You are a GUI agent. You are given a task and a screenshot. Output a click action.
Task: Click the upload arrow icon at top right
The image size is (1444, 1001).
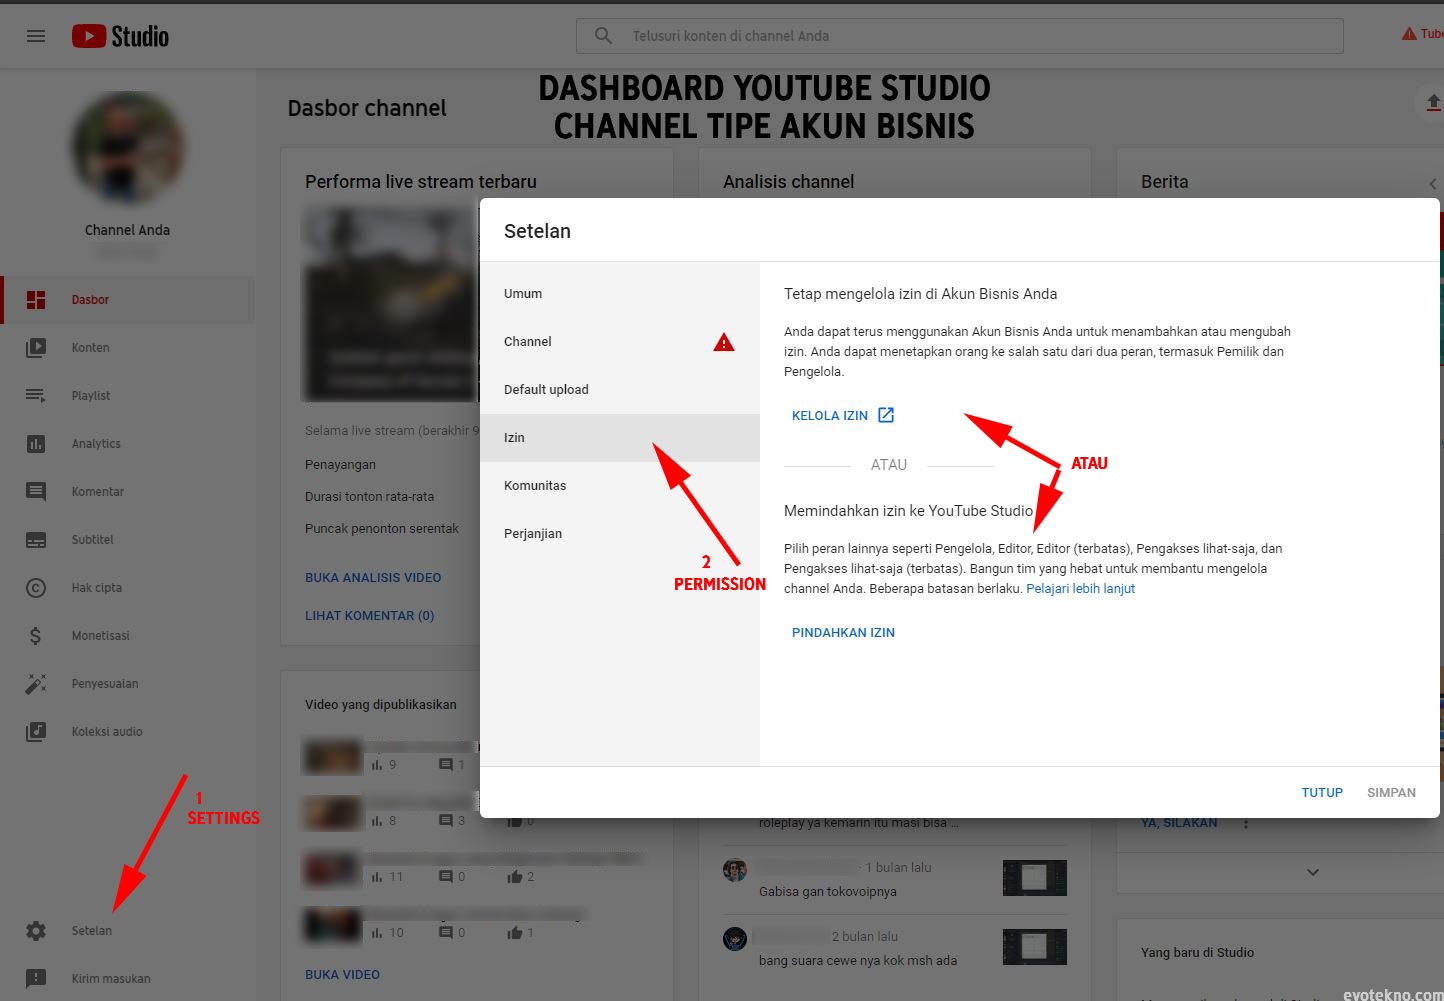pos(1433,102)
